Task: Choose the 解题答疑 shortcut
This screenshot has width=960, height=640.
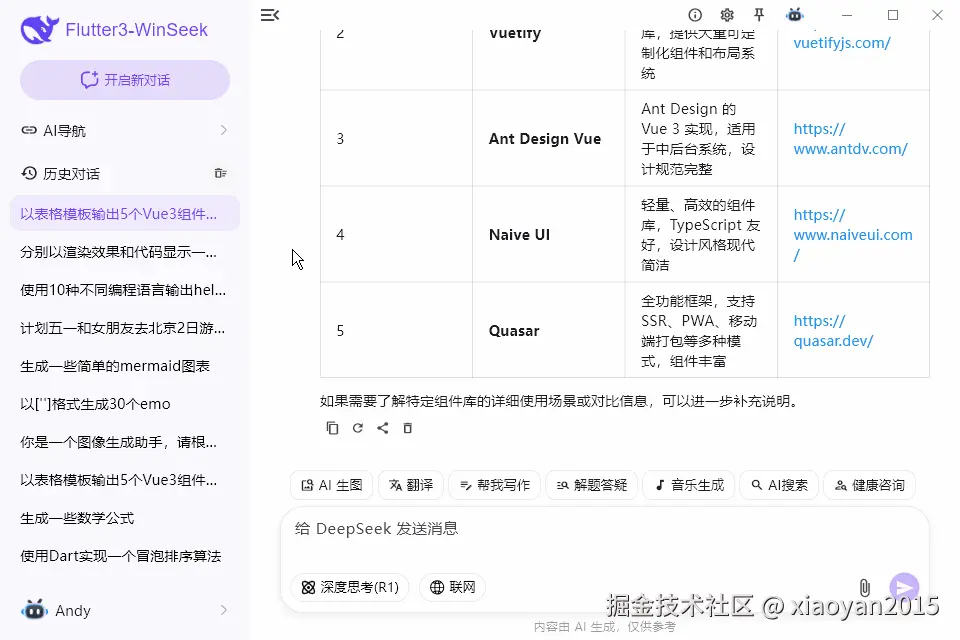Action: [x=591, y=485]
